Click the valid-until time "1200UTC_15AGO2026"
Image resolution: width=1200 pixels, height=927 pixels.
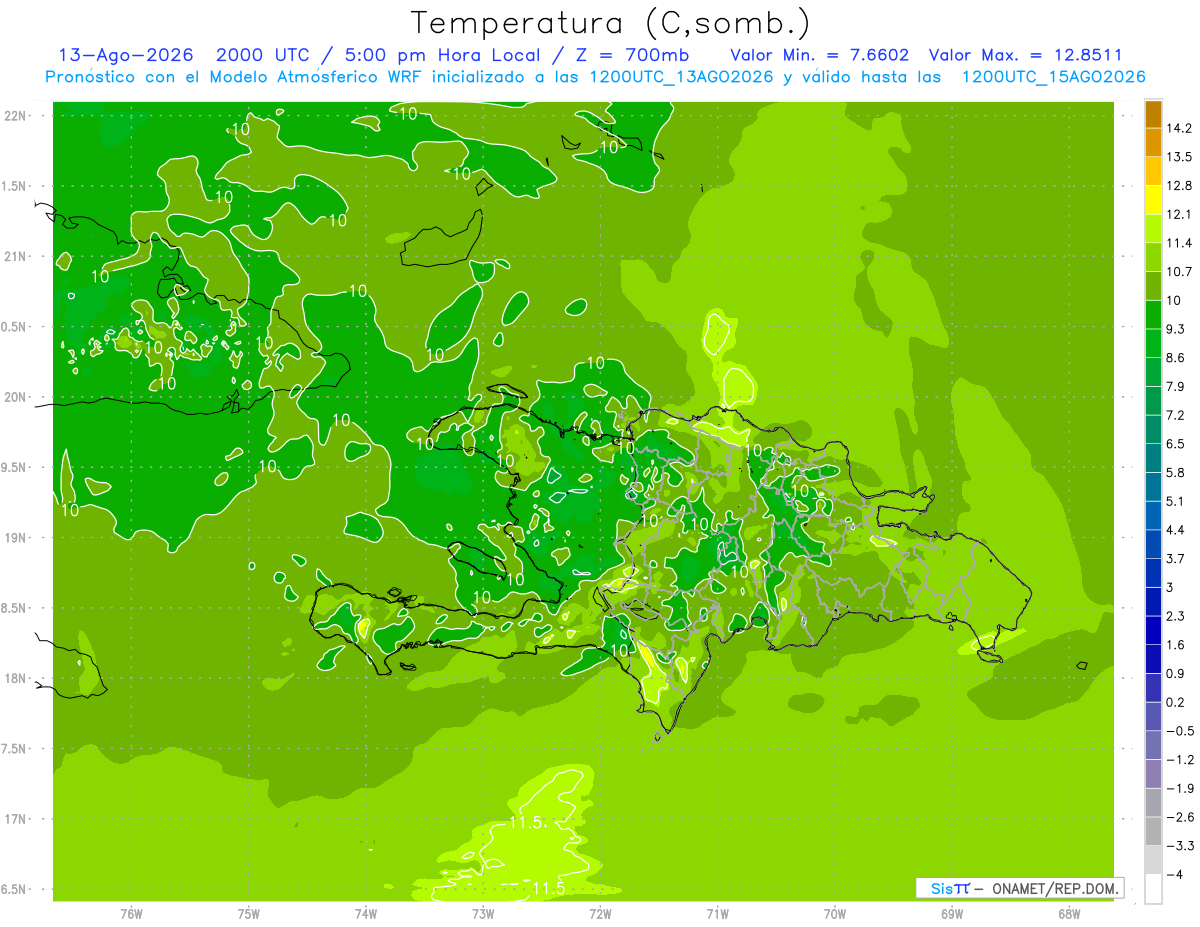coord(1053,76)
